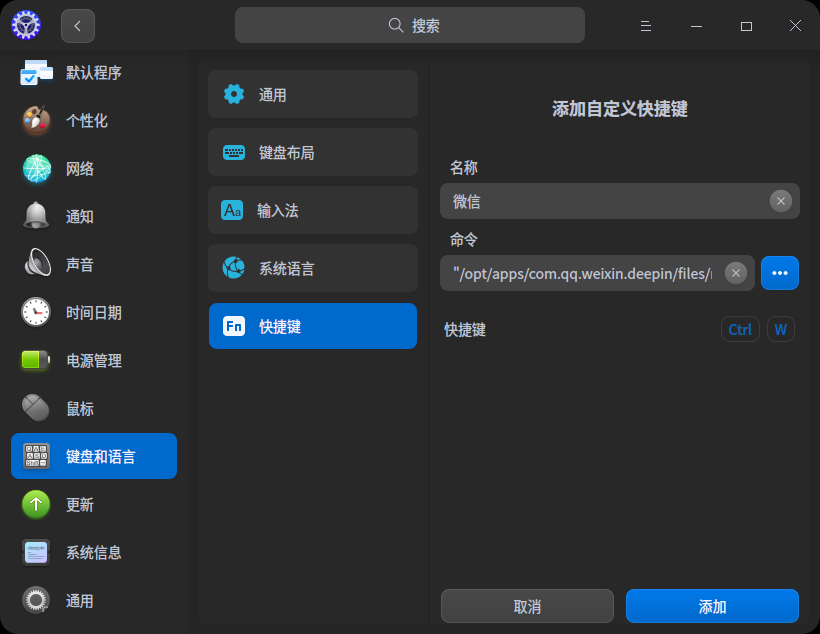Click the 快捷键 Fn icon
The image size is (820, 634).
234,326
